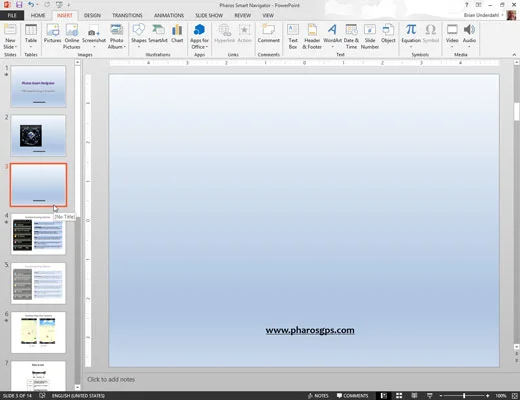
Task: Open Header & Footer dialog
Action: click(312, 37)
